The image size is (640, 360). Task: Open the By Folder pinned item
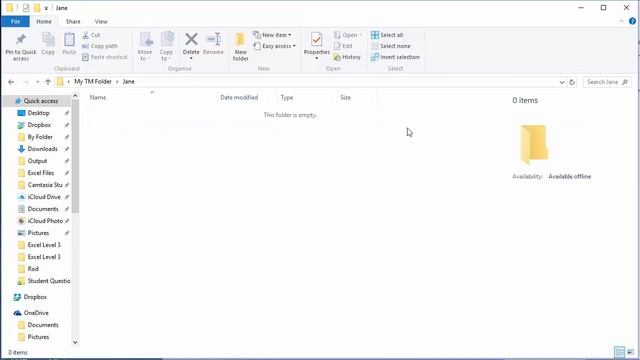[x=40, y=137]
